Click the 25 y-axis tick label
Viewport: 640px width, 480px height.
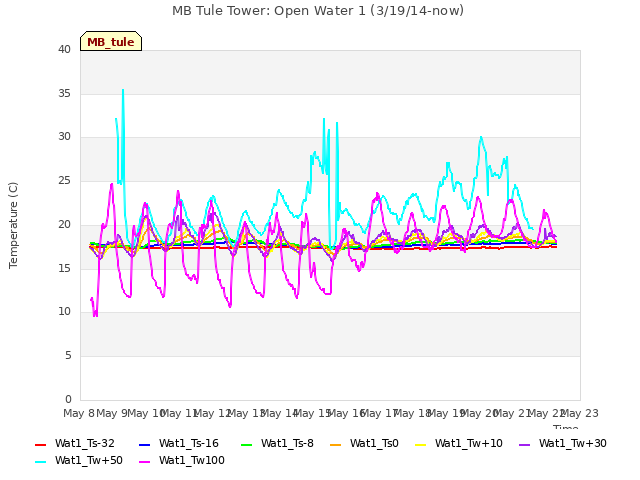[x=64, y=180]
